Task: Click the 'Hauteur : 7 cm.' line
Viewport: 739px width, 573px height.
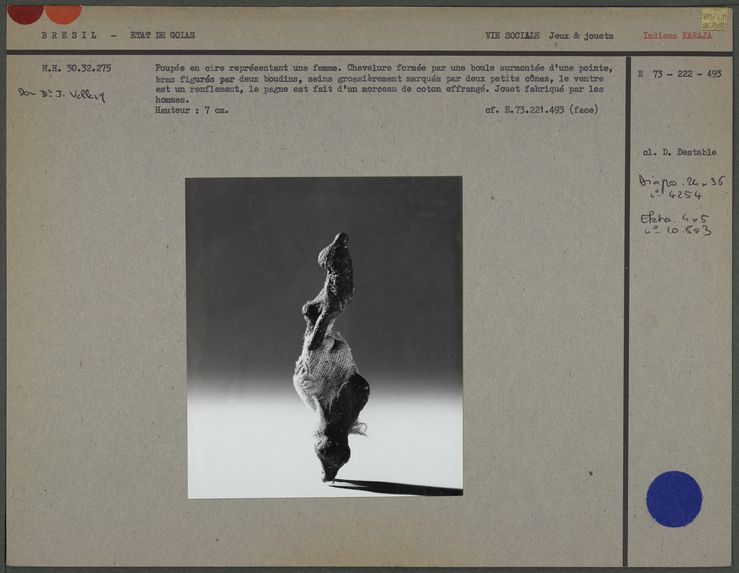Action: point(191,110)
